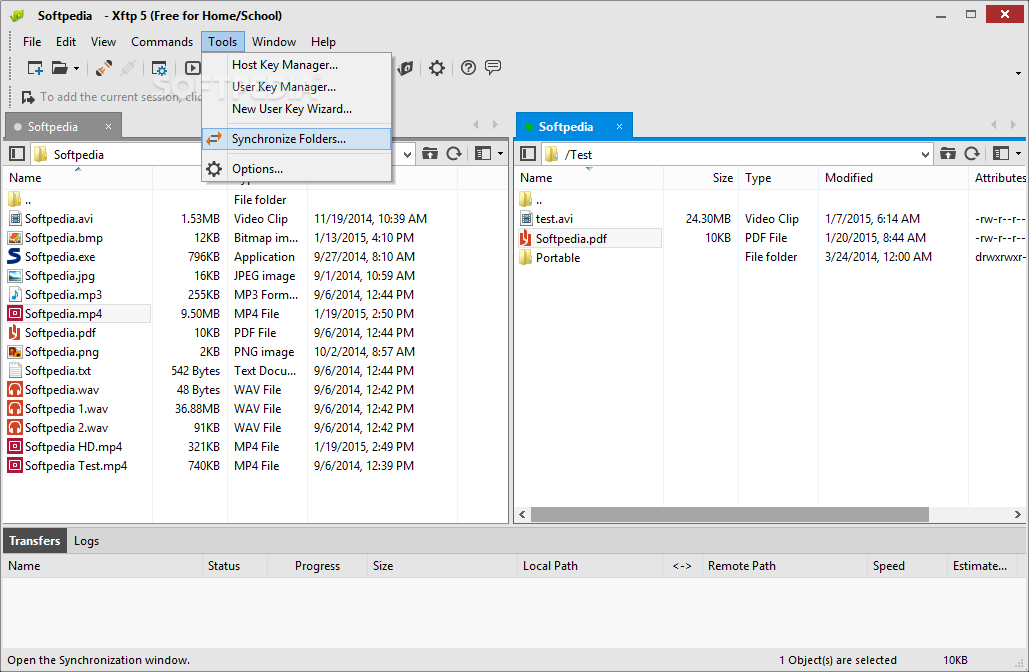Select the Softpedia 1.wav file icon

pyautogui.click(x=14, y=408)
